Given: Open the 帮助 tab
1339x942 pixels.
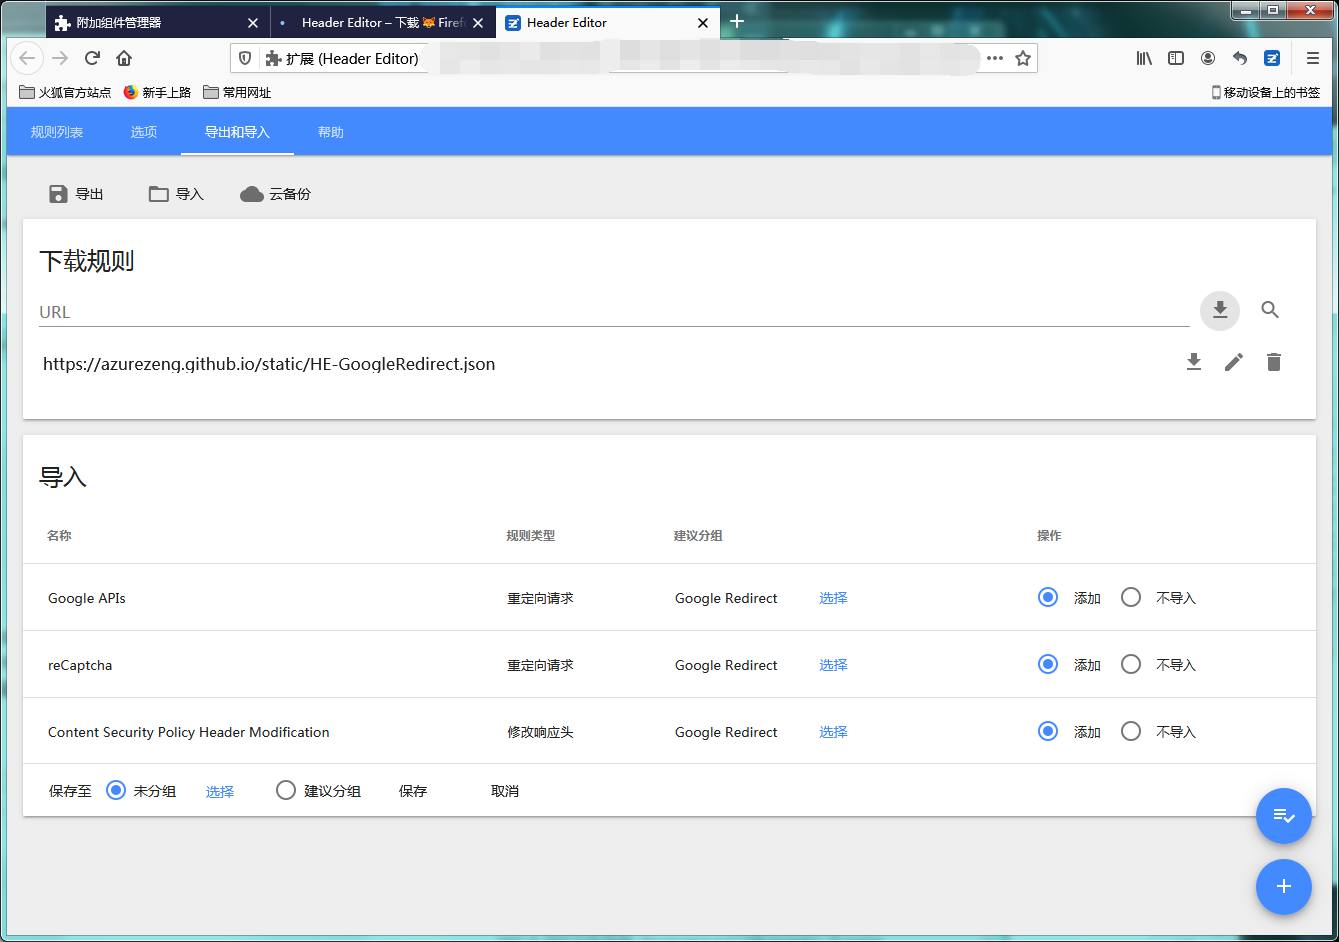Looking at the screenshot, I should click(331, 132).
